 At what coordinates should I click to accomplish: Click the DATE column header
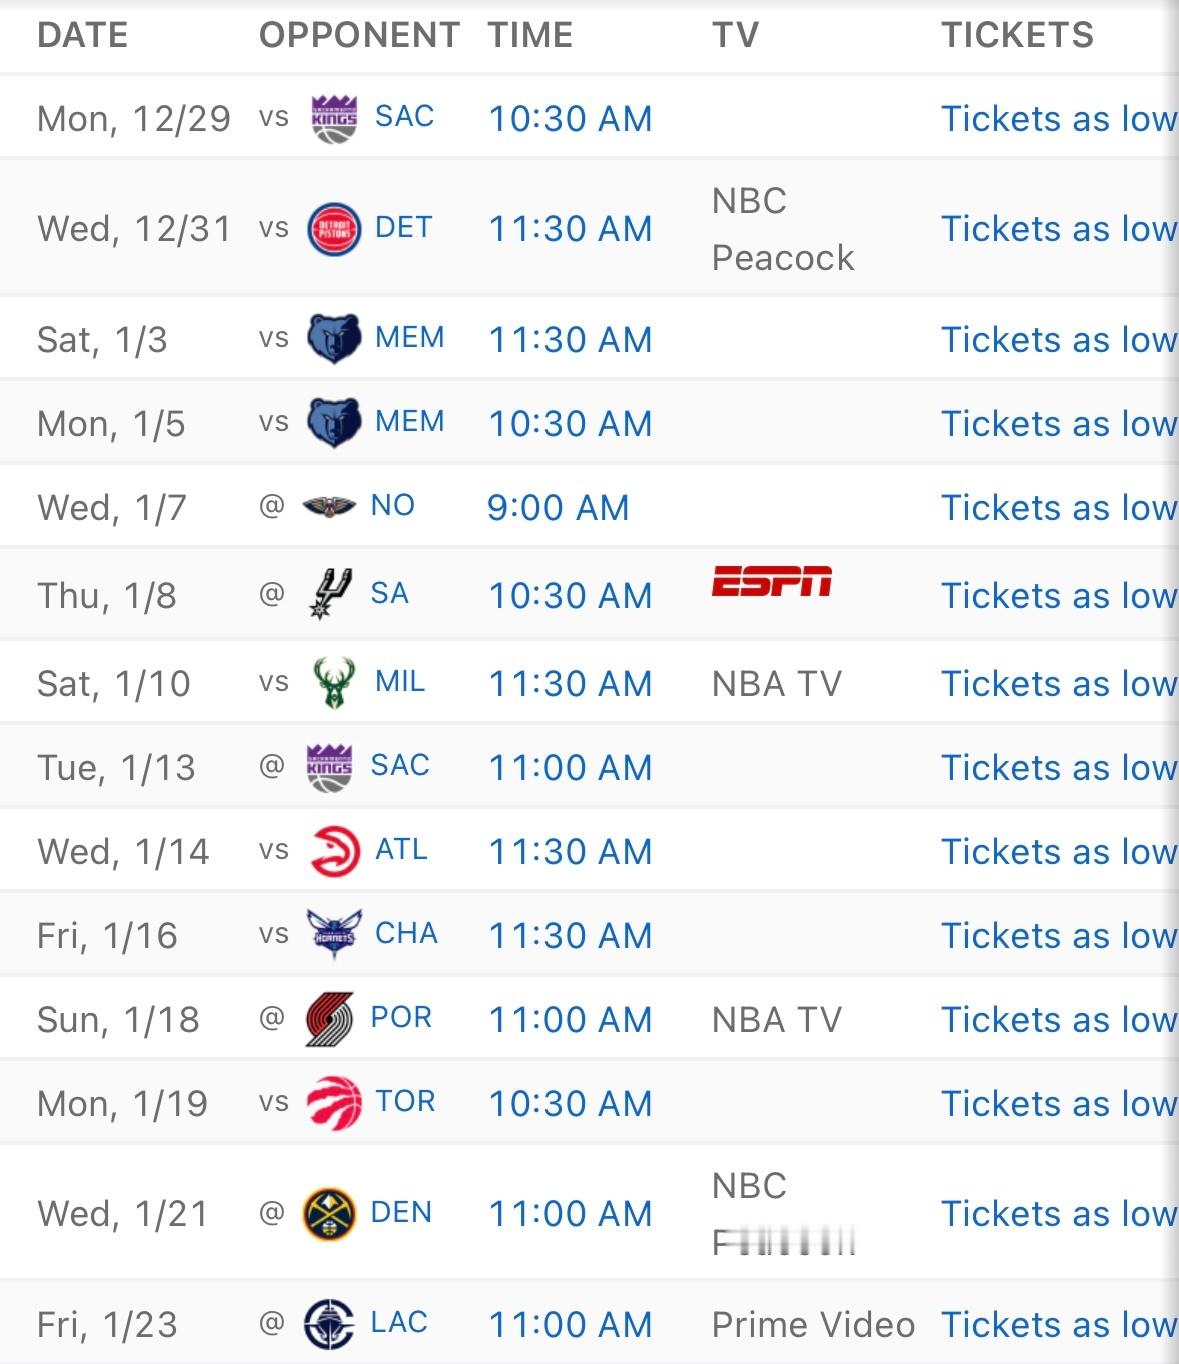[83, 35]
